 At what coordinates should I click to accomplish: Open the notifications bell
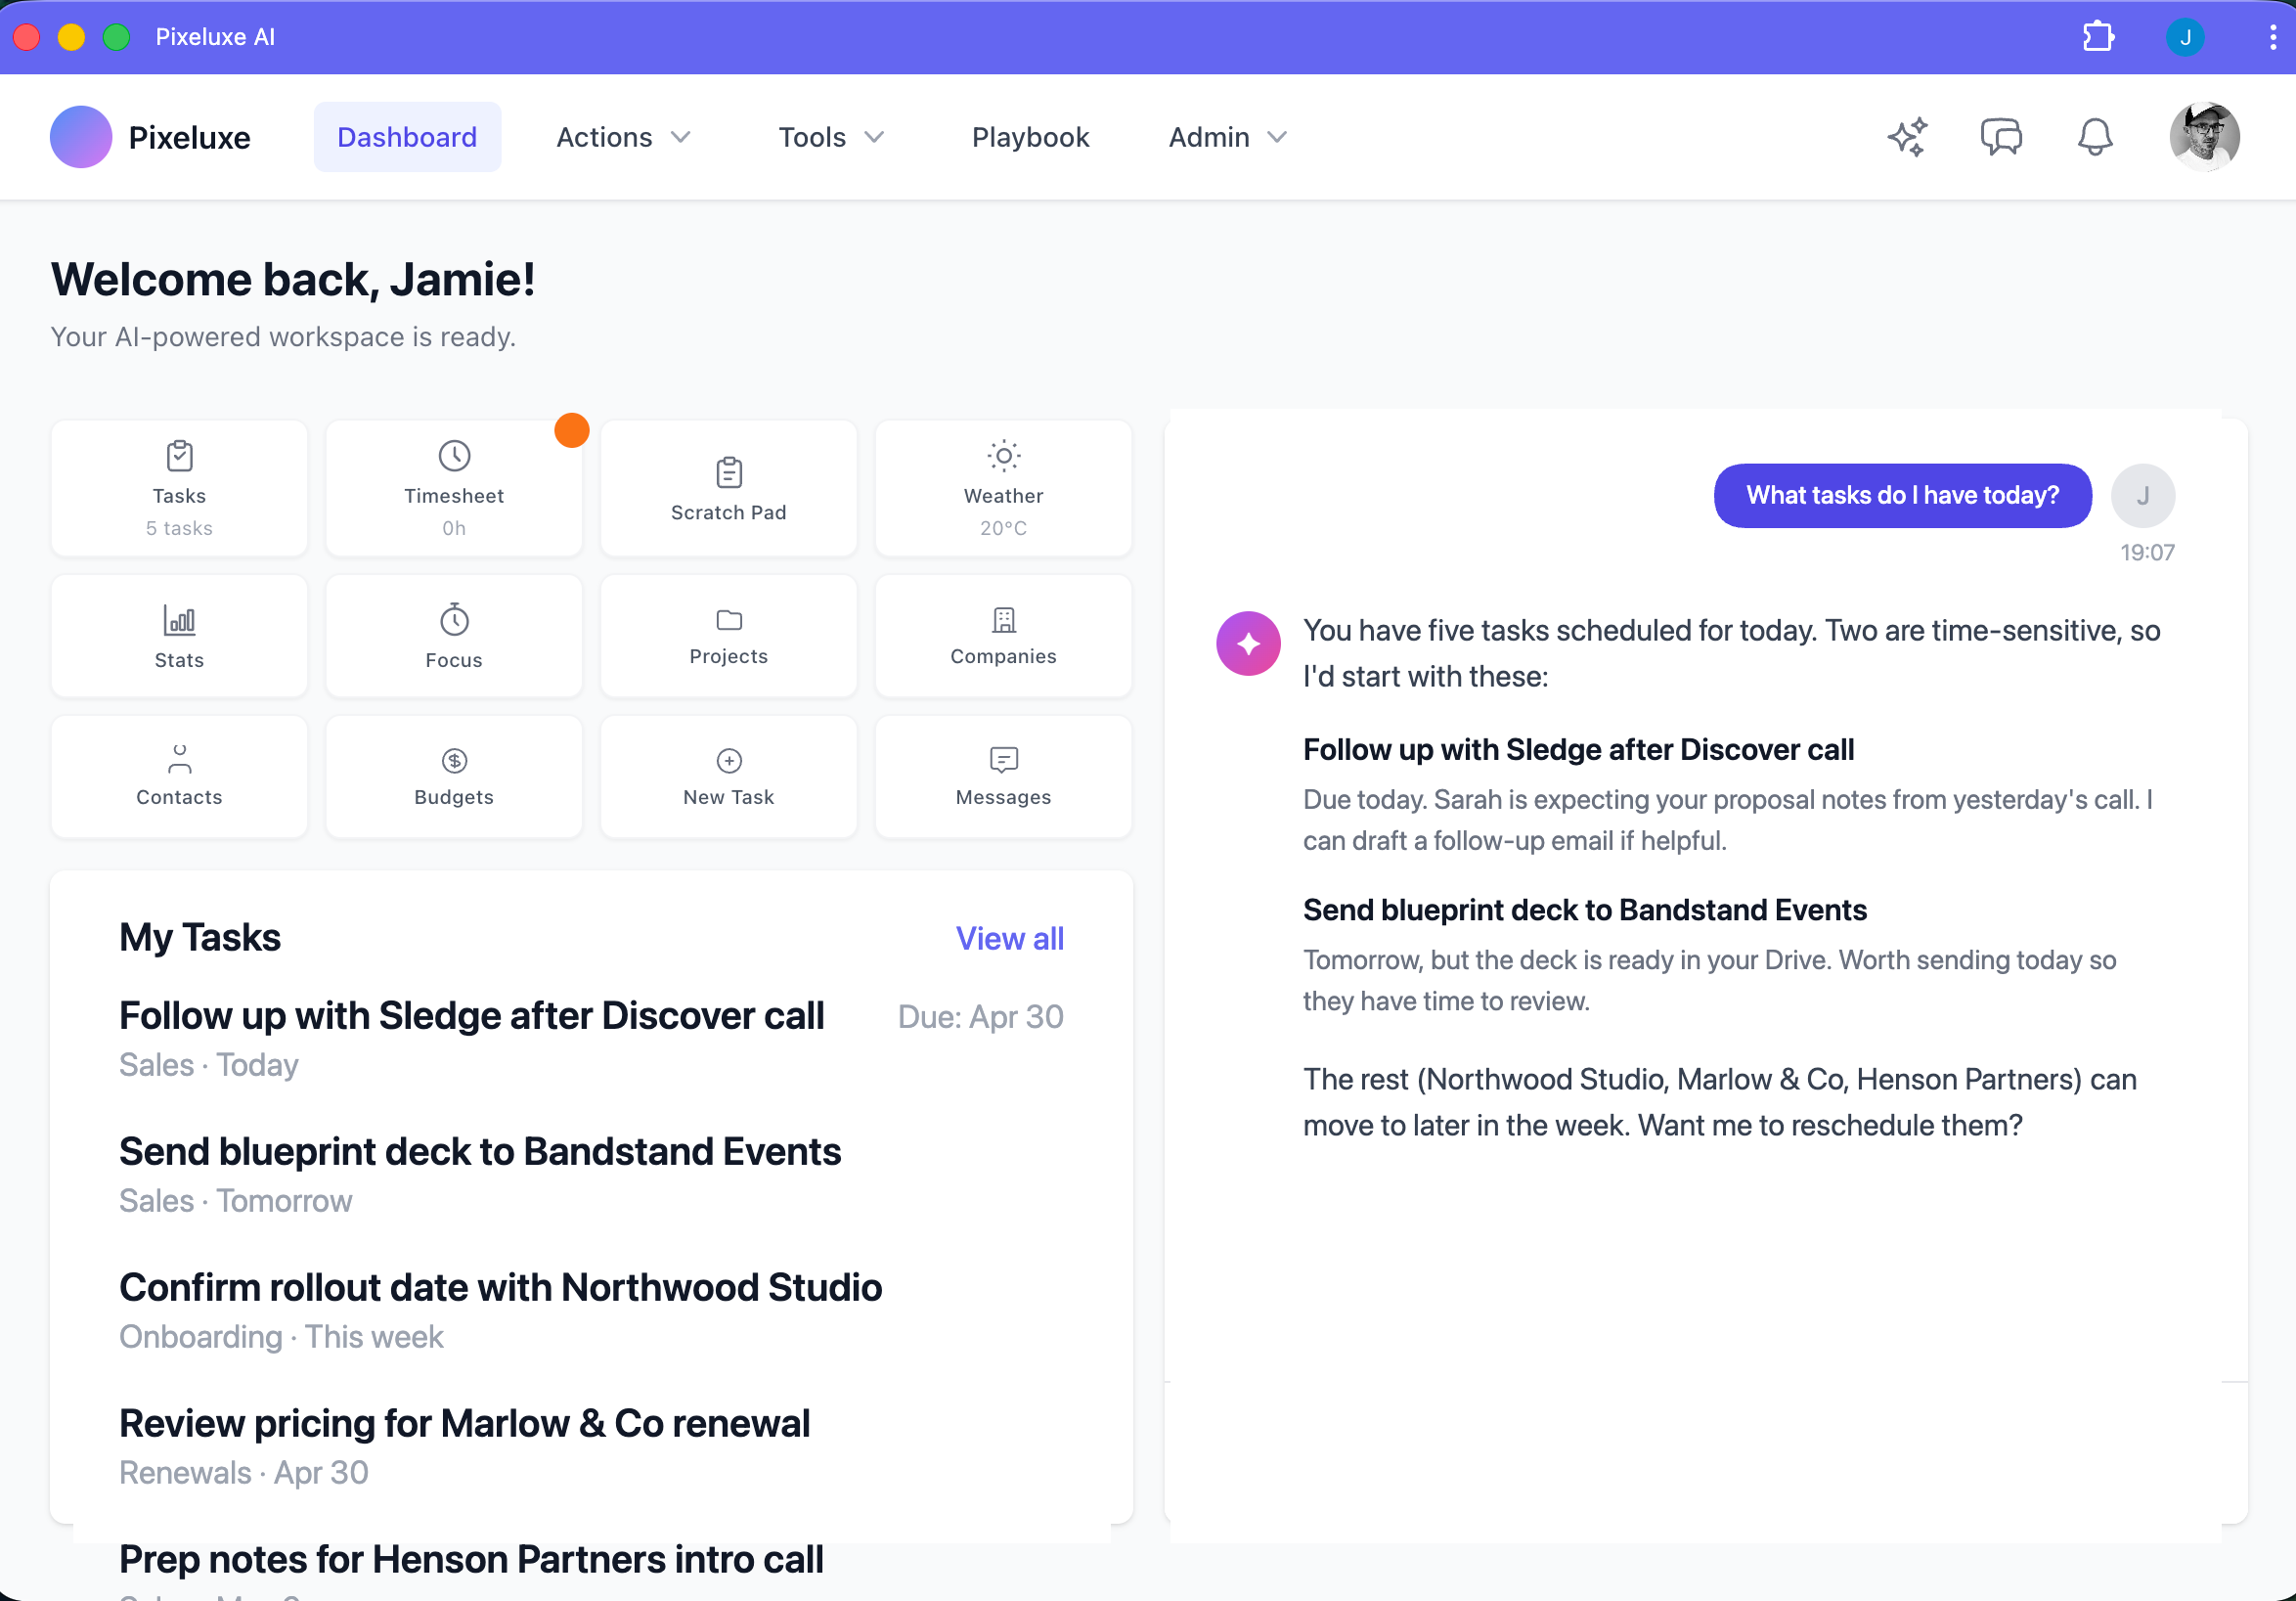tap(2095, 137)
